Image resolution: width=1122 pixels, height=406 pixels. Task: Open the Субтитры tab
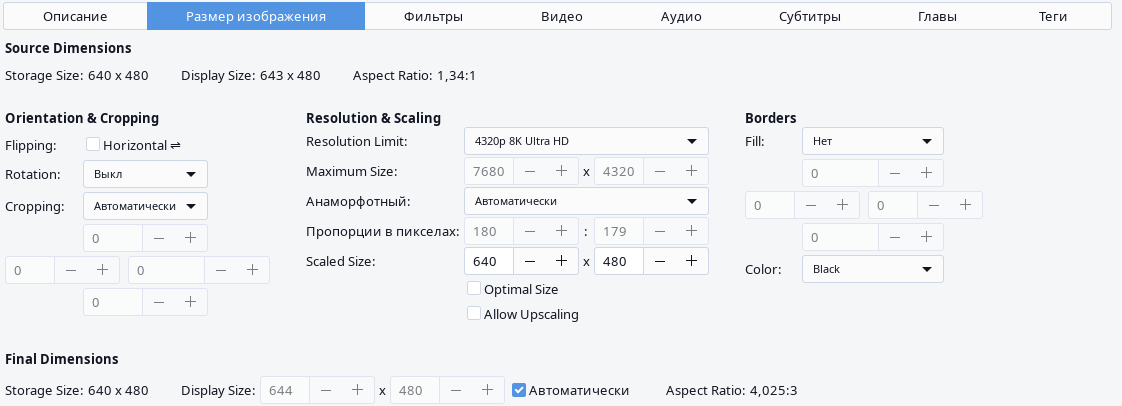809,17
